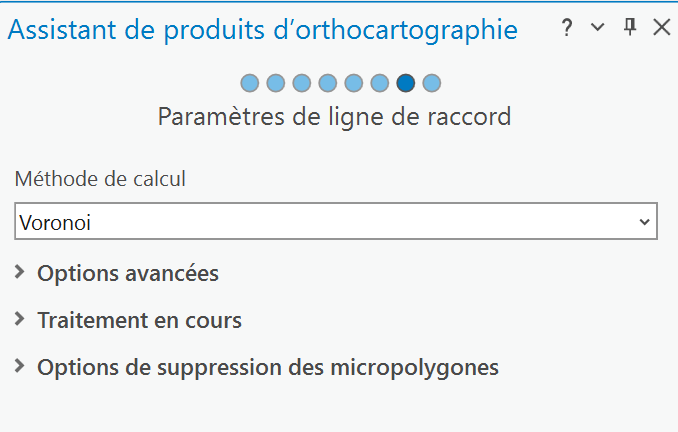Click the Méthode de calcul label
678x432 pixels.
100,180
